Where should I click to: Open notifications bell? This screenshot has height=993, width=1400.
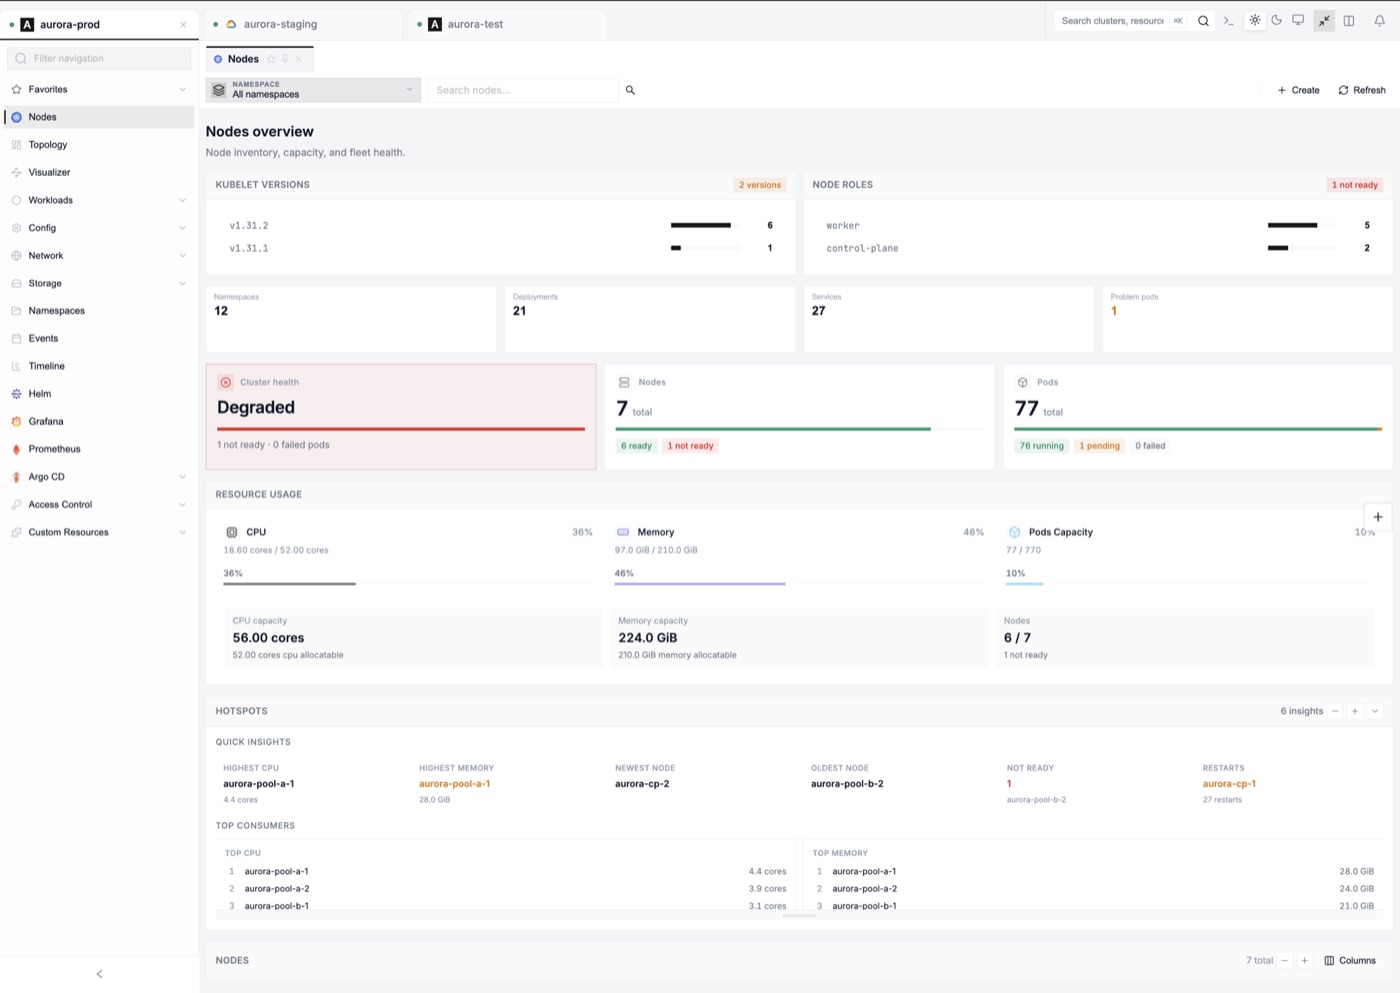coord(1379,21)
